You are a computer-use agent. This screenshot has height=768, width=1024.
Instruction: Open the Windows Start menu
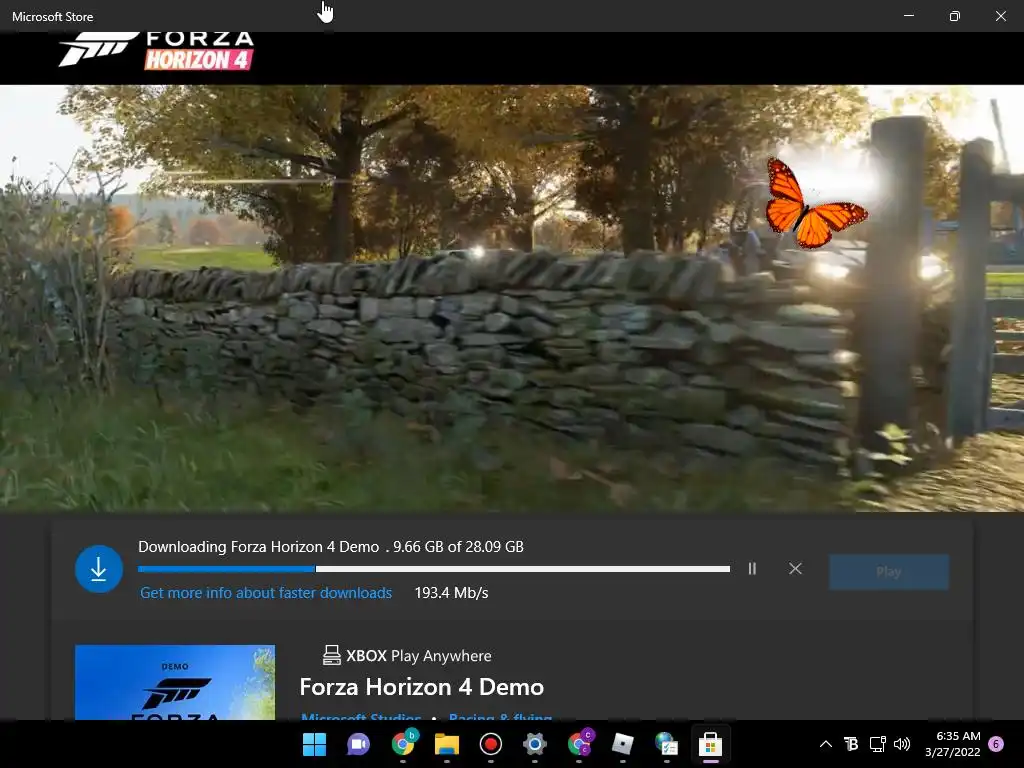pyautogui.click(x=314, y=744)
